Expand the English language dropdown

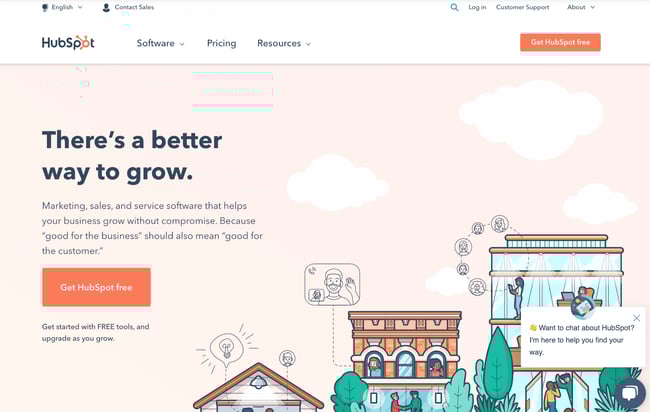[63, 7]
